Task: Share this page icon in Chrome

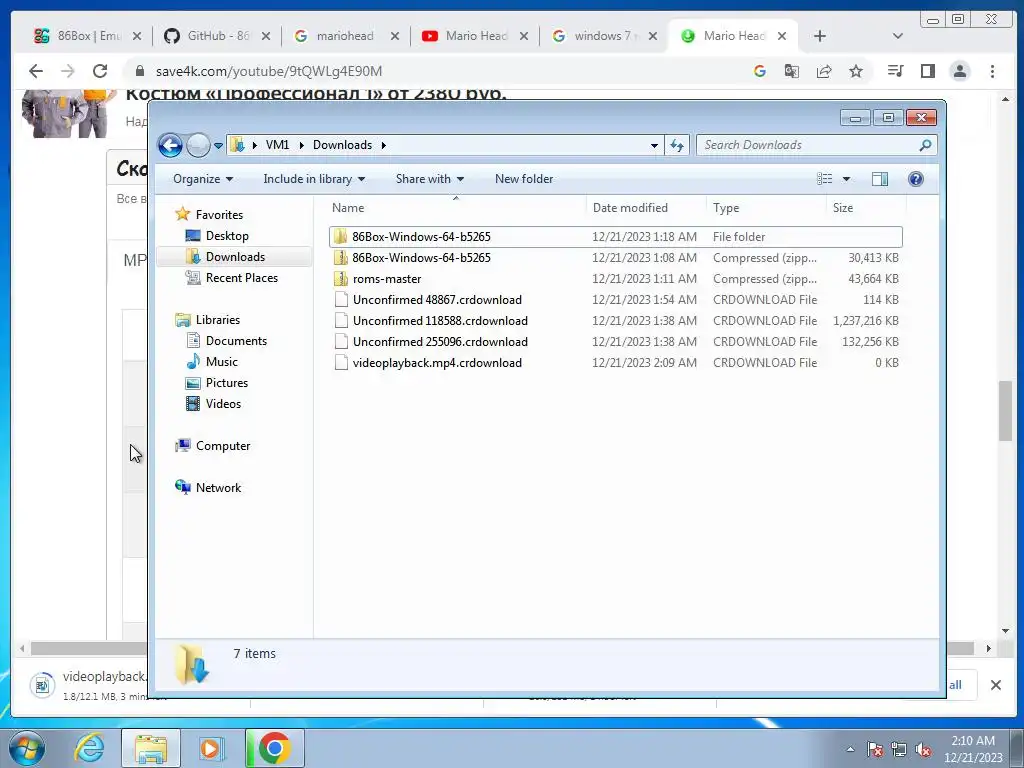Action: pos(824,71)
